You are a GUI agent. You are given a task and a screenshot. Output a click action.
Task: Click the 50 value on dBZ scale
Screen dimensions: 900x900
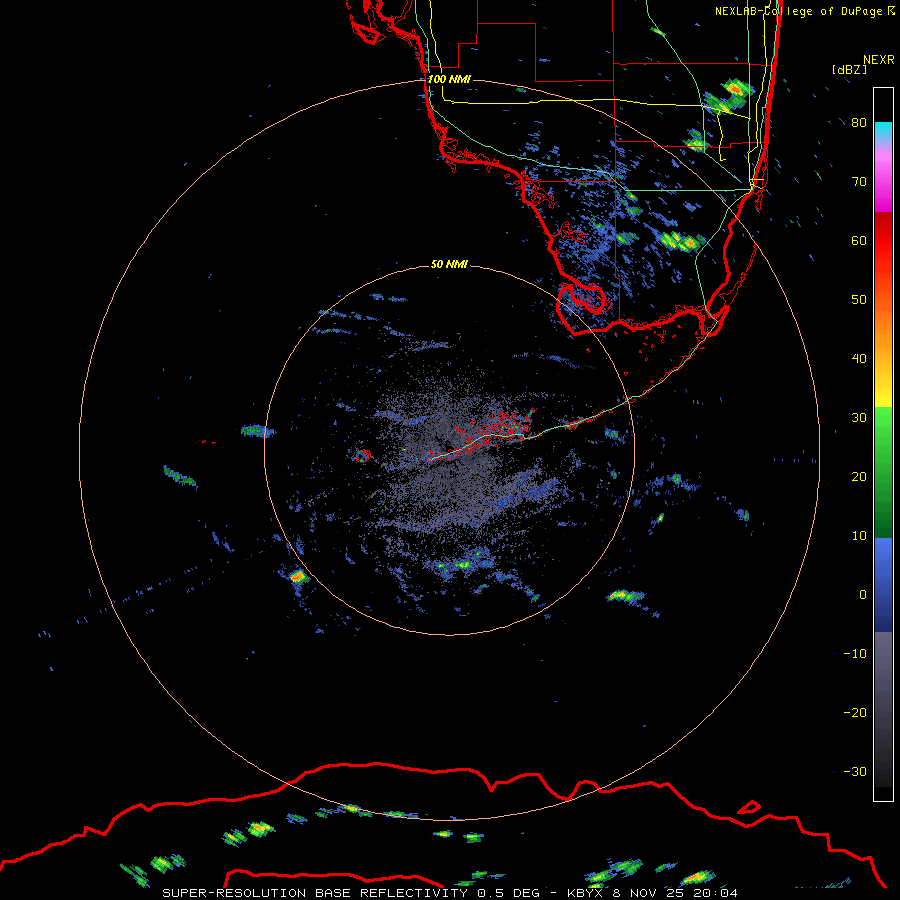(x=859, y=300)
